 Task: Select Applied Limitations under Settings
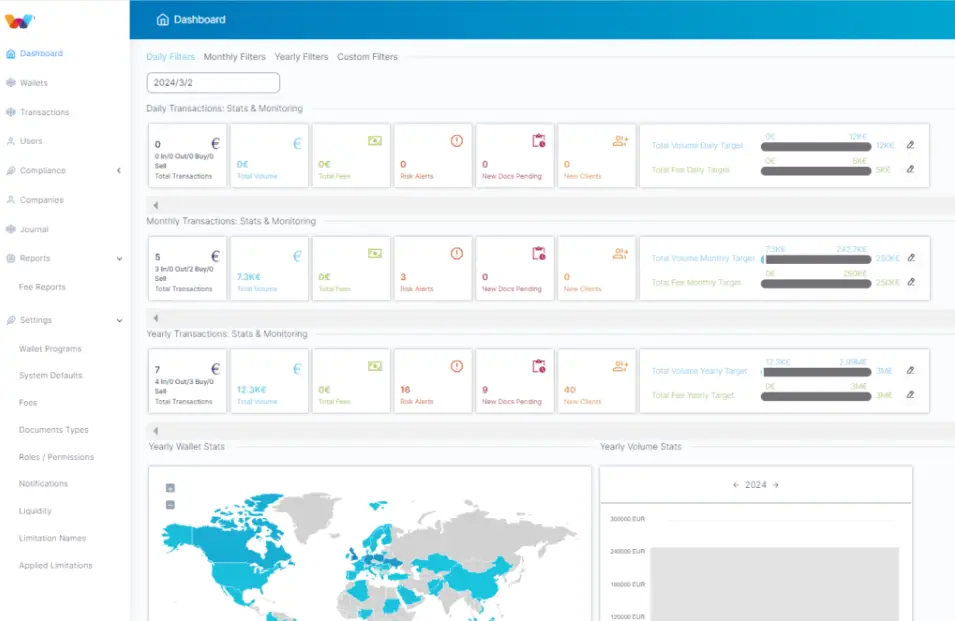click(56, 565)
